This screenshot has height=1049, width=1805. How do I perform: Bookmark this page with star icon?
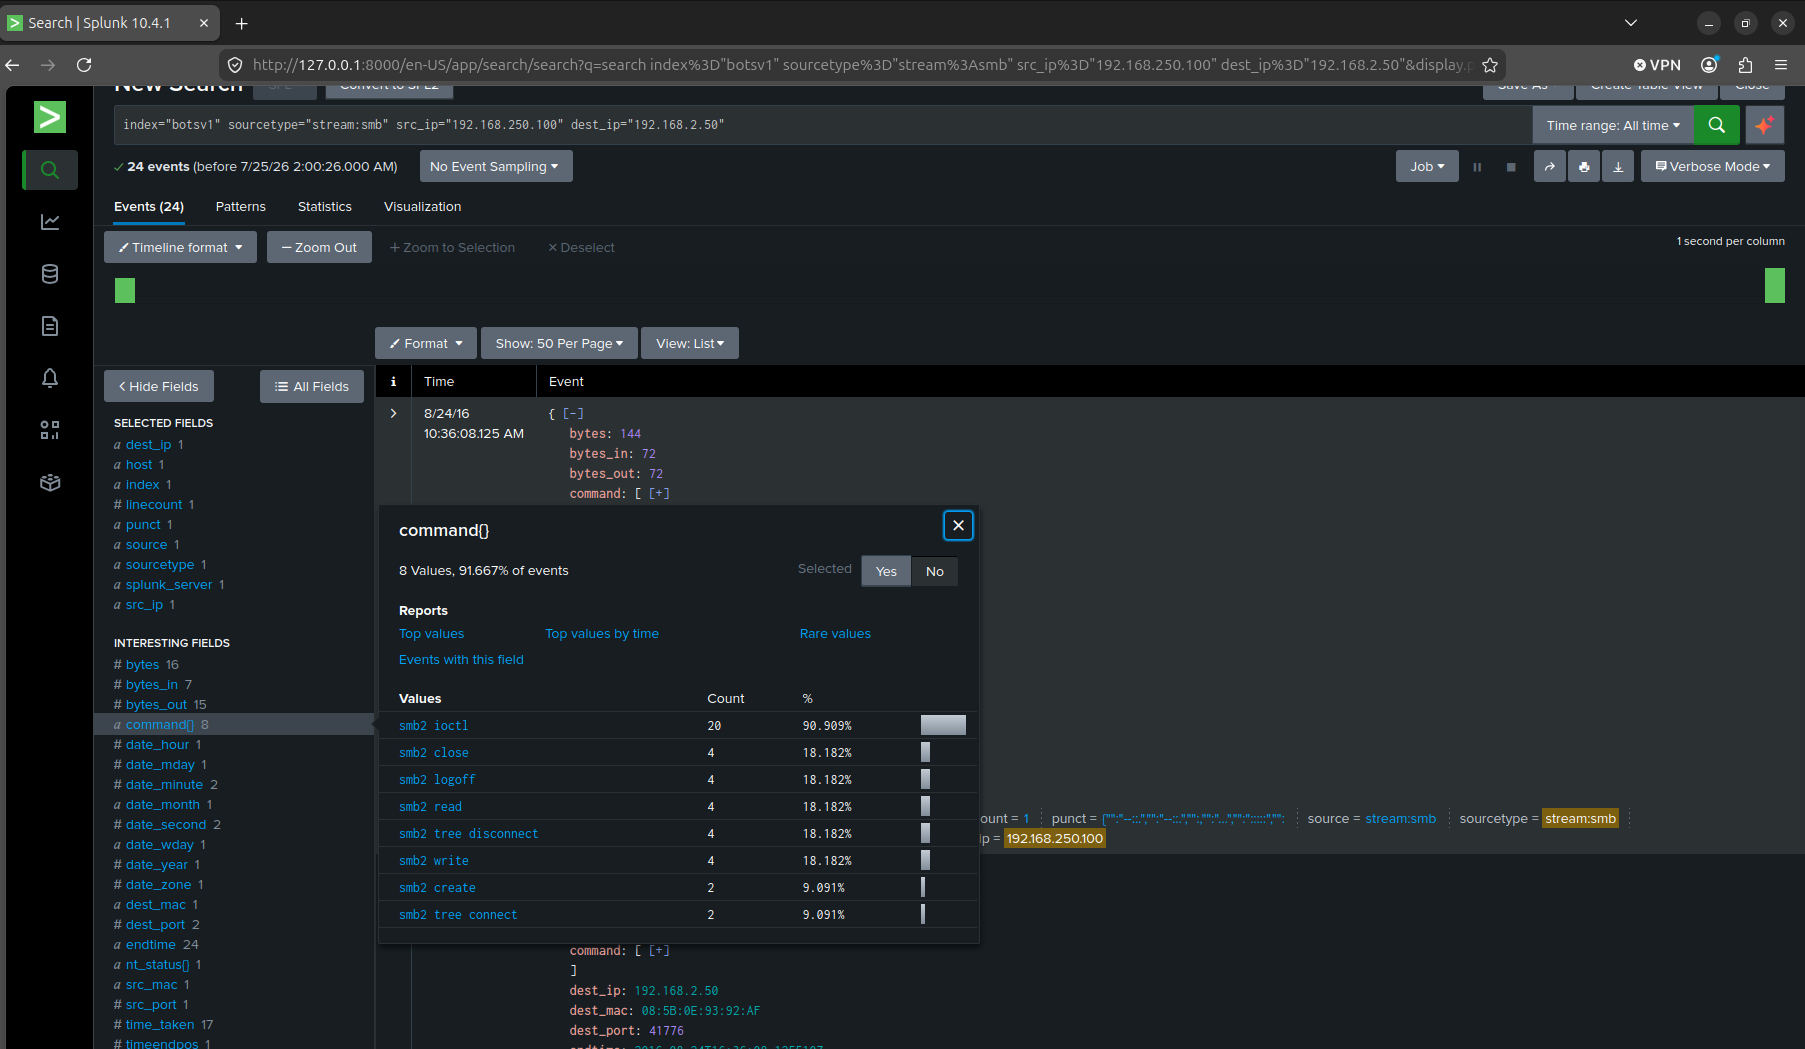[x=1490, y=65]
